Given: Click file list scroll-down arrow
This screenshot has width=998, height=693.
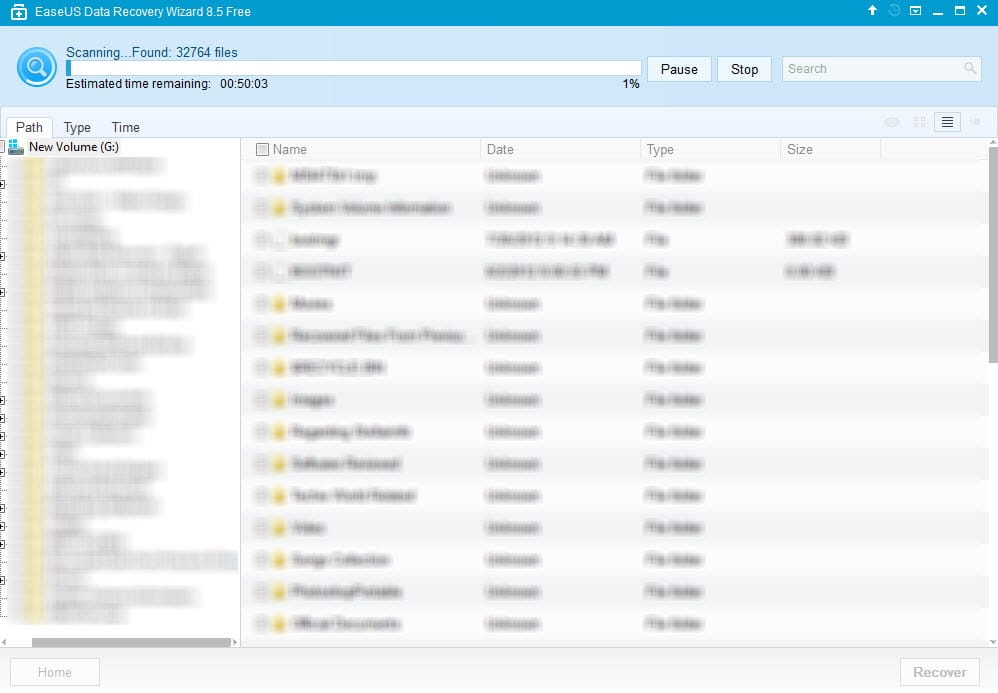Looking at the screenshot, I should pyautogui.click(x=993, y=642).
